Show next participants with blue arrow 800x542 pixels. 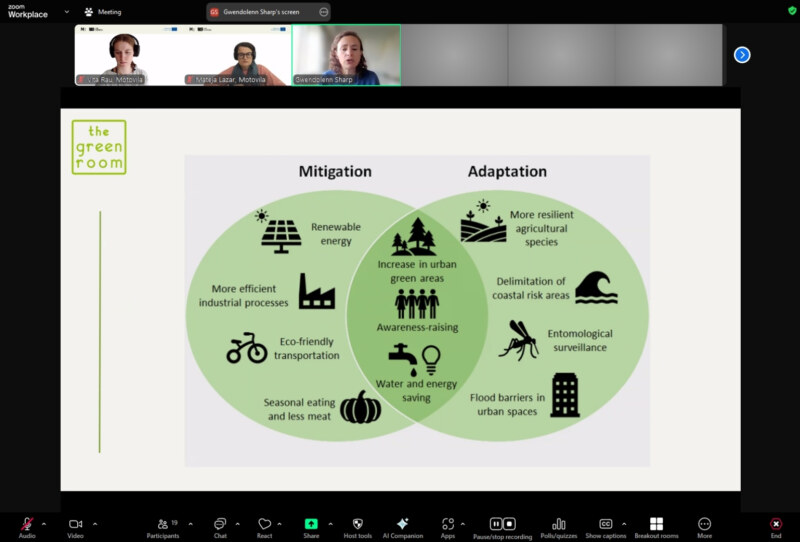[x=742, y=55]
